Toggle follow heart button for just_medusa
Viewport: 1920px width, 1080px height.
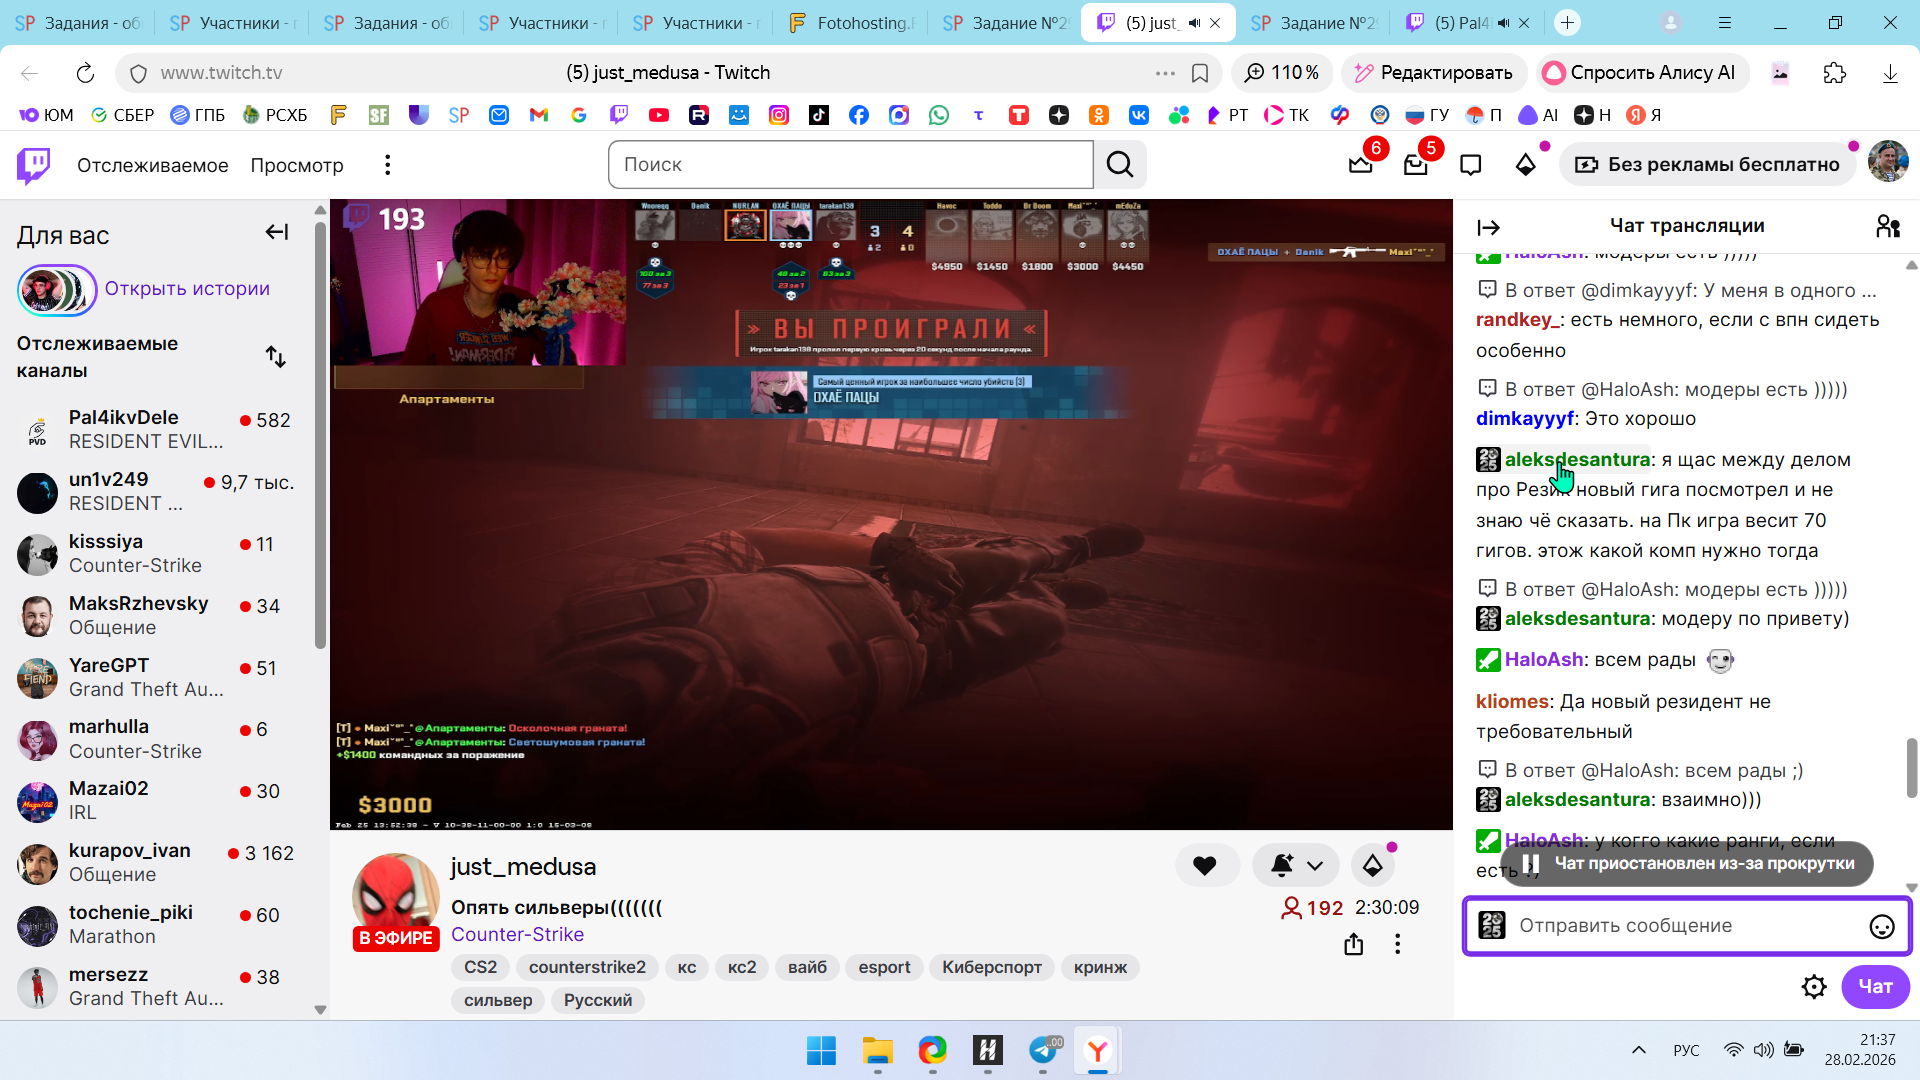click(x=1205, y=866)
